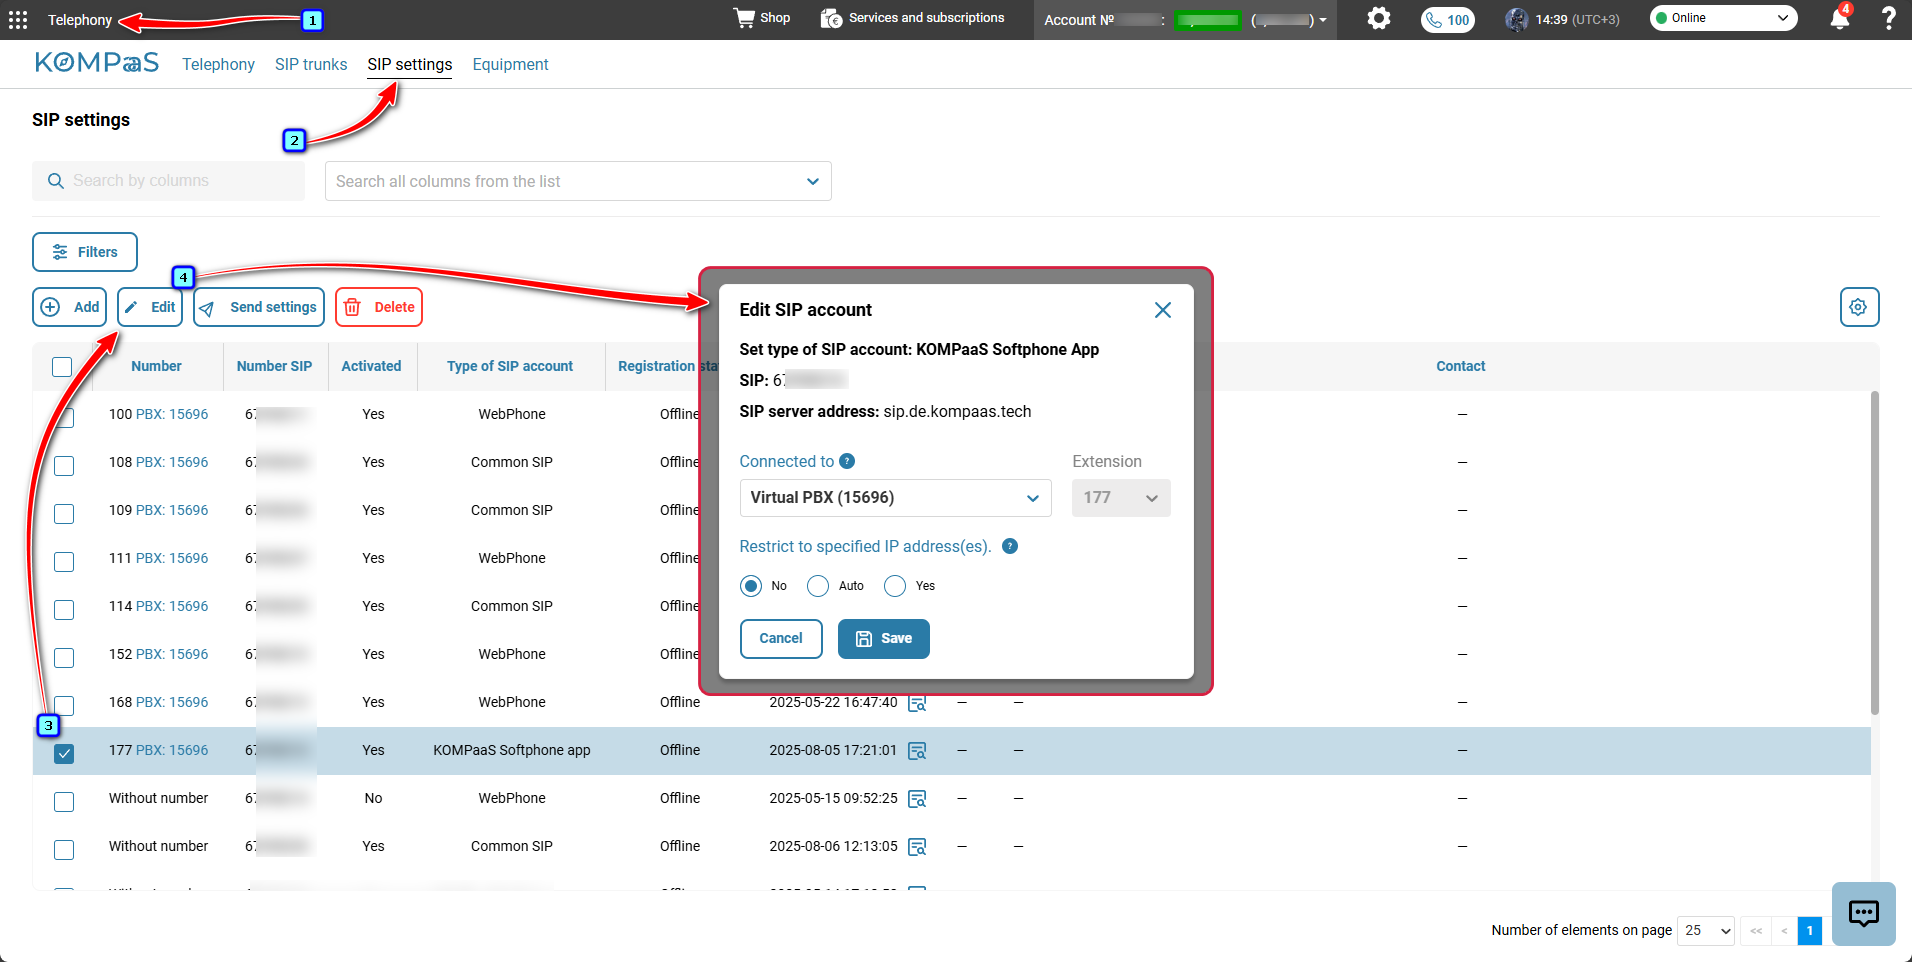
Task: Select checkbox for number 108 row
Action: click(x=64, y=466)
